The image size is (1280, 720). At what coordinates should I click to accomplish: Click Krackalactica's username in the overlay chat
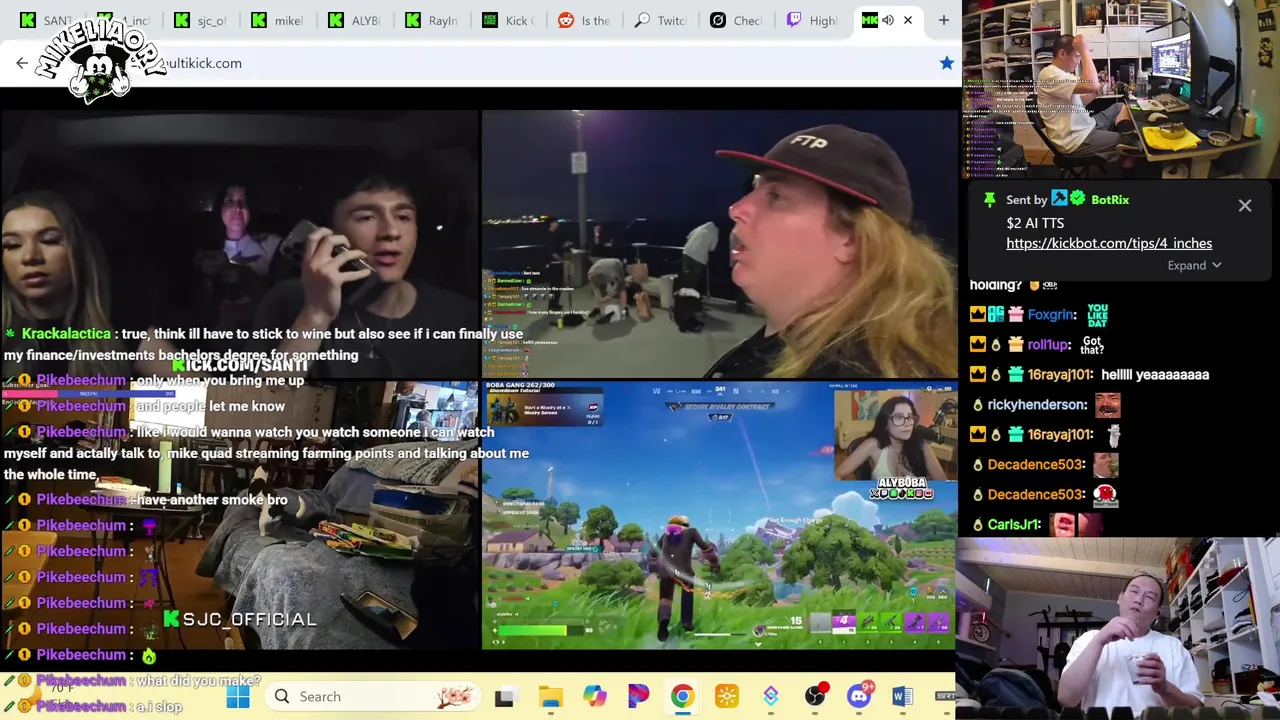click(66, 334)
